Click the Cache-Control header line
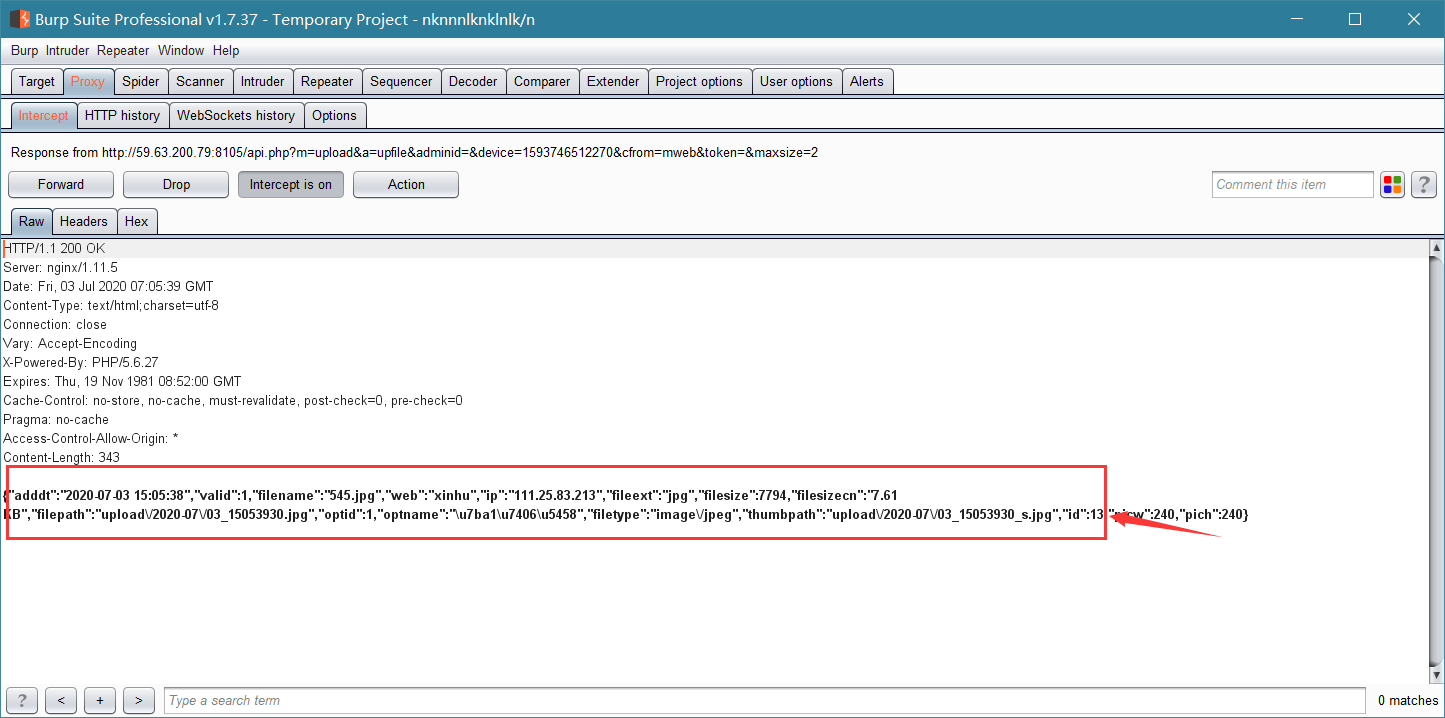Screen dimensions: 1445x718 tap(233, 400)
